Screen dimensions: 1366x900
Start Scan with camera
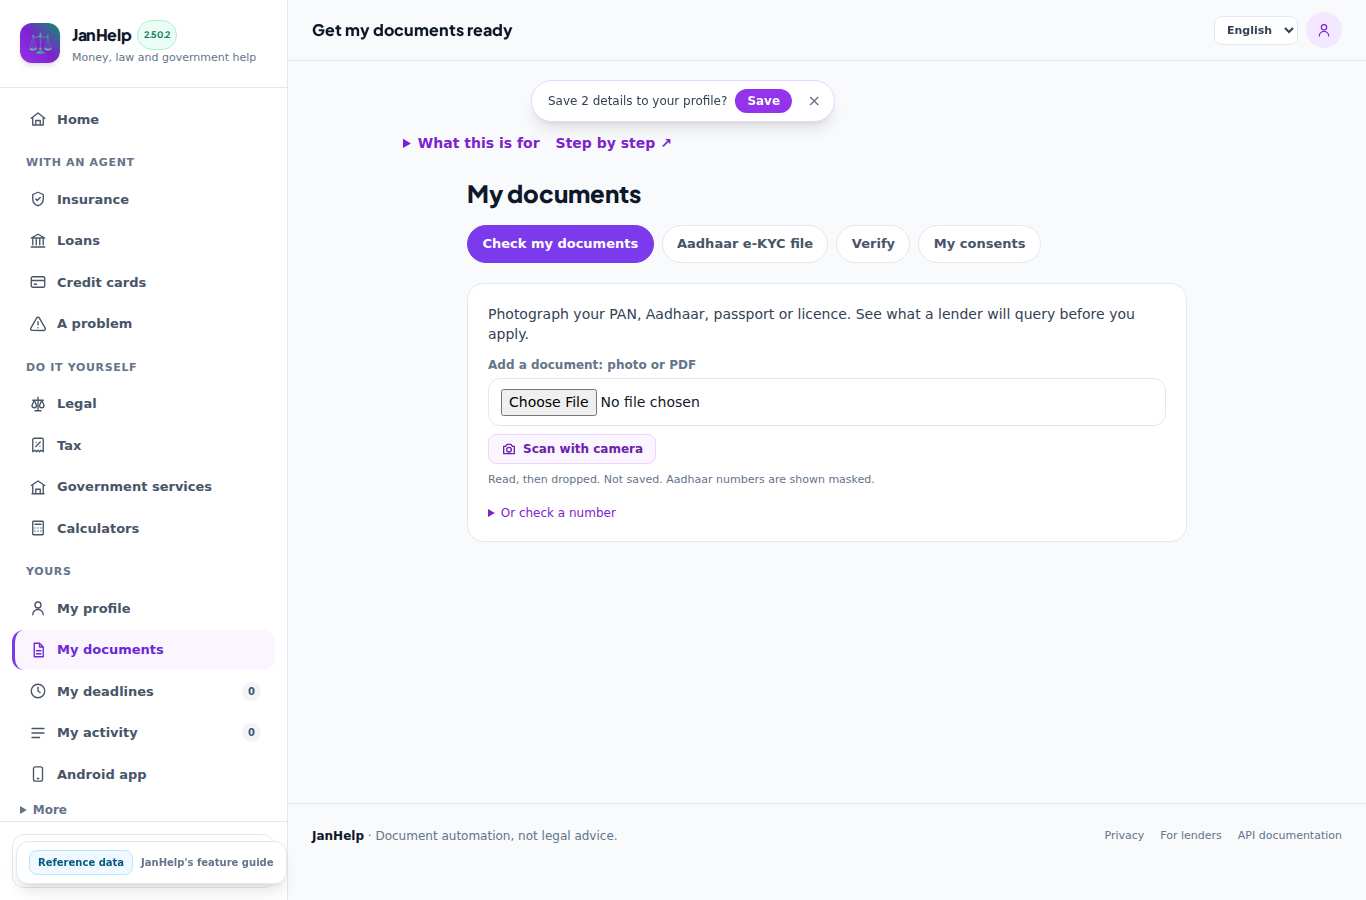572,449
